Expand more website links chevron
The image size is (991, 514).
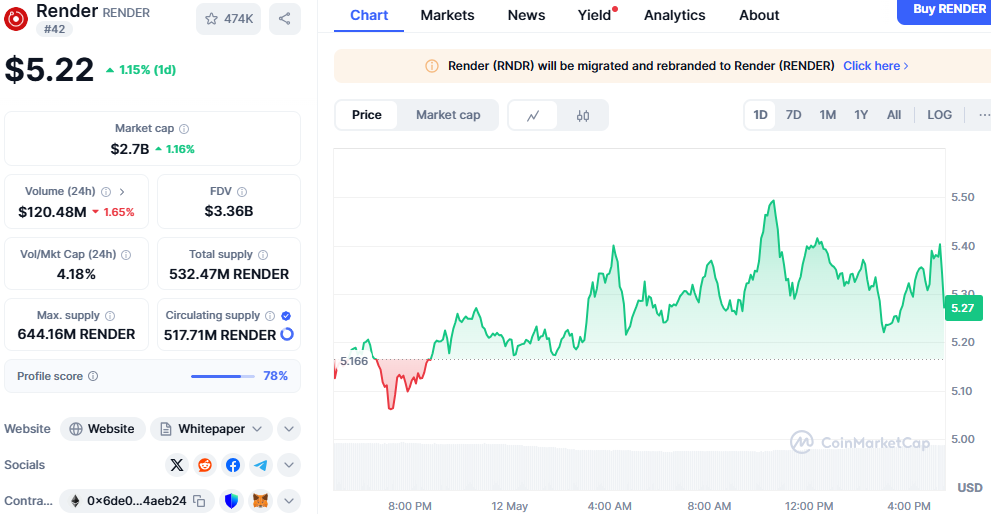(x=288, y=429)
